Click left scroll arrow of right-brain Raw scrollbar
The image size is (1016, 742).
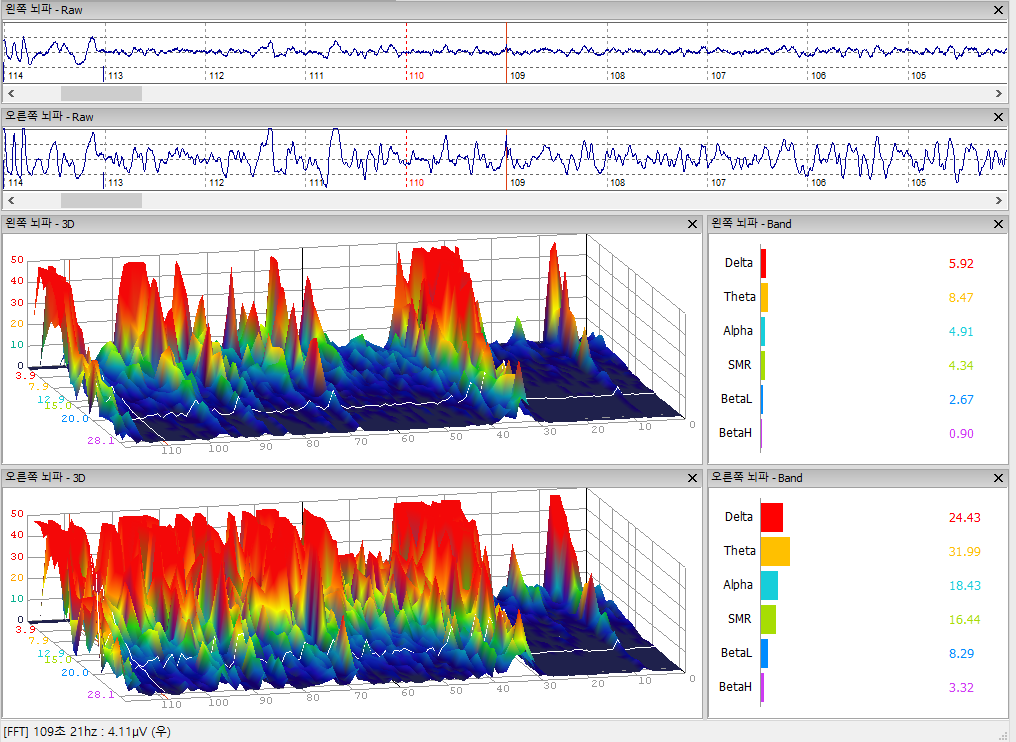(x=11, y=200)
